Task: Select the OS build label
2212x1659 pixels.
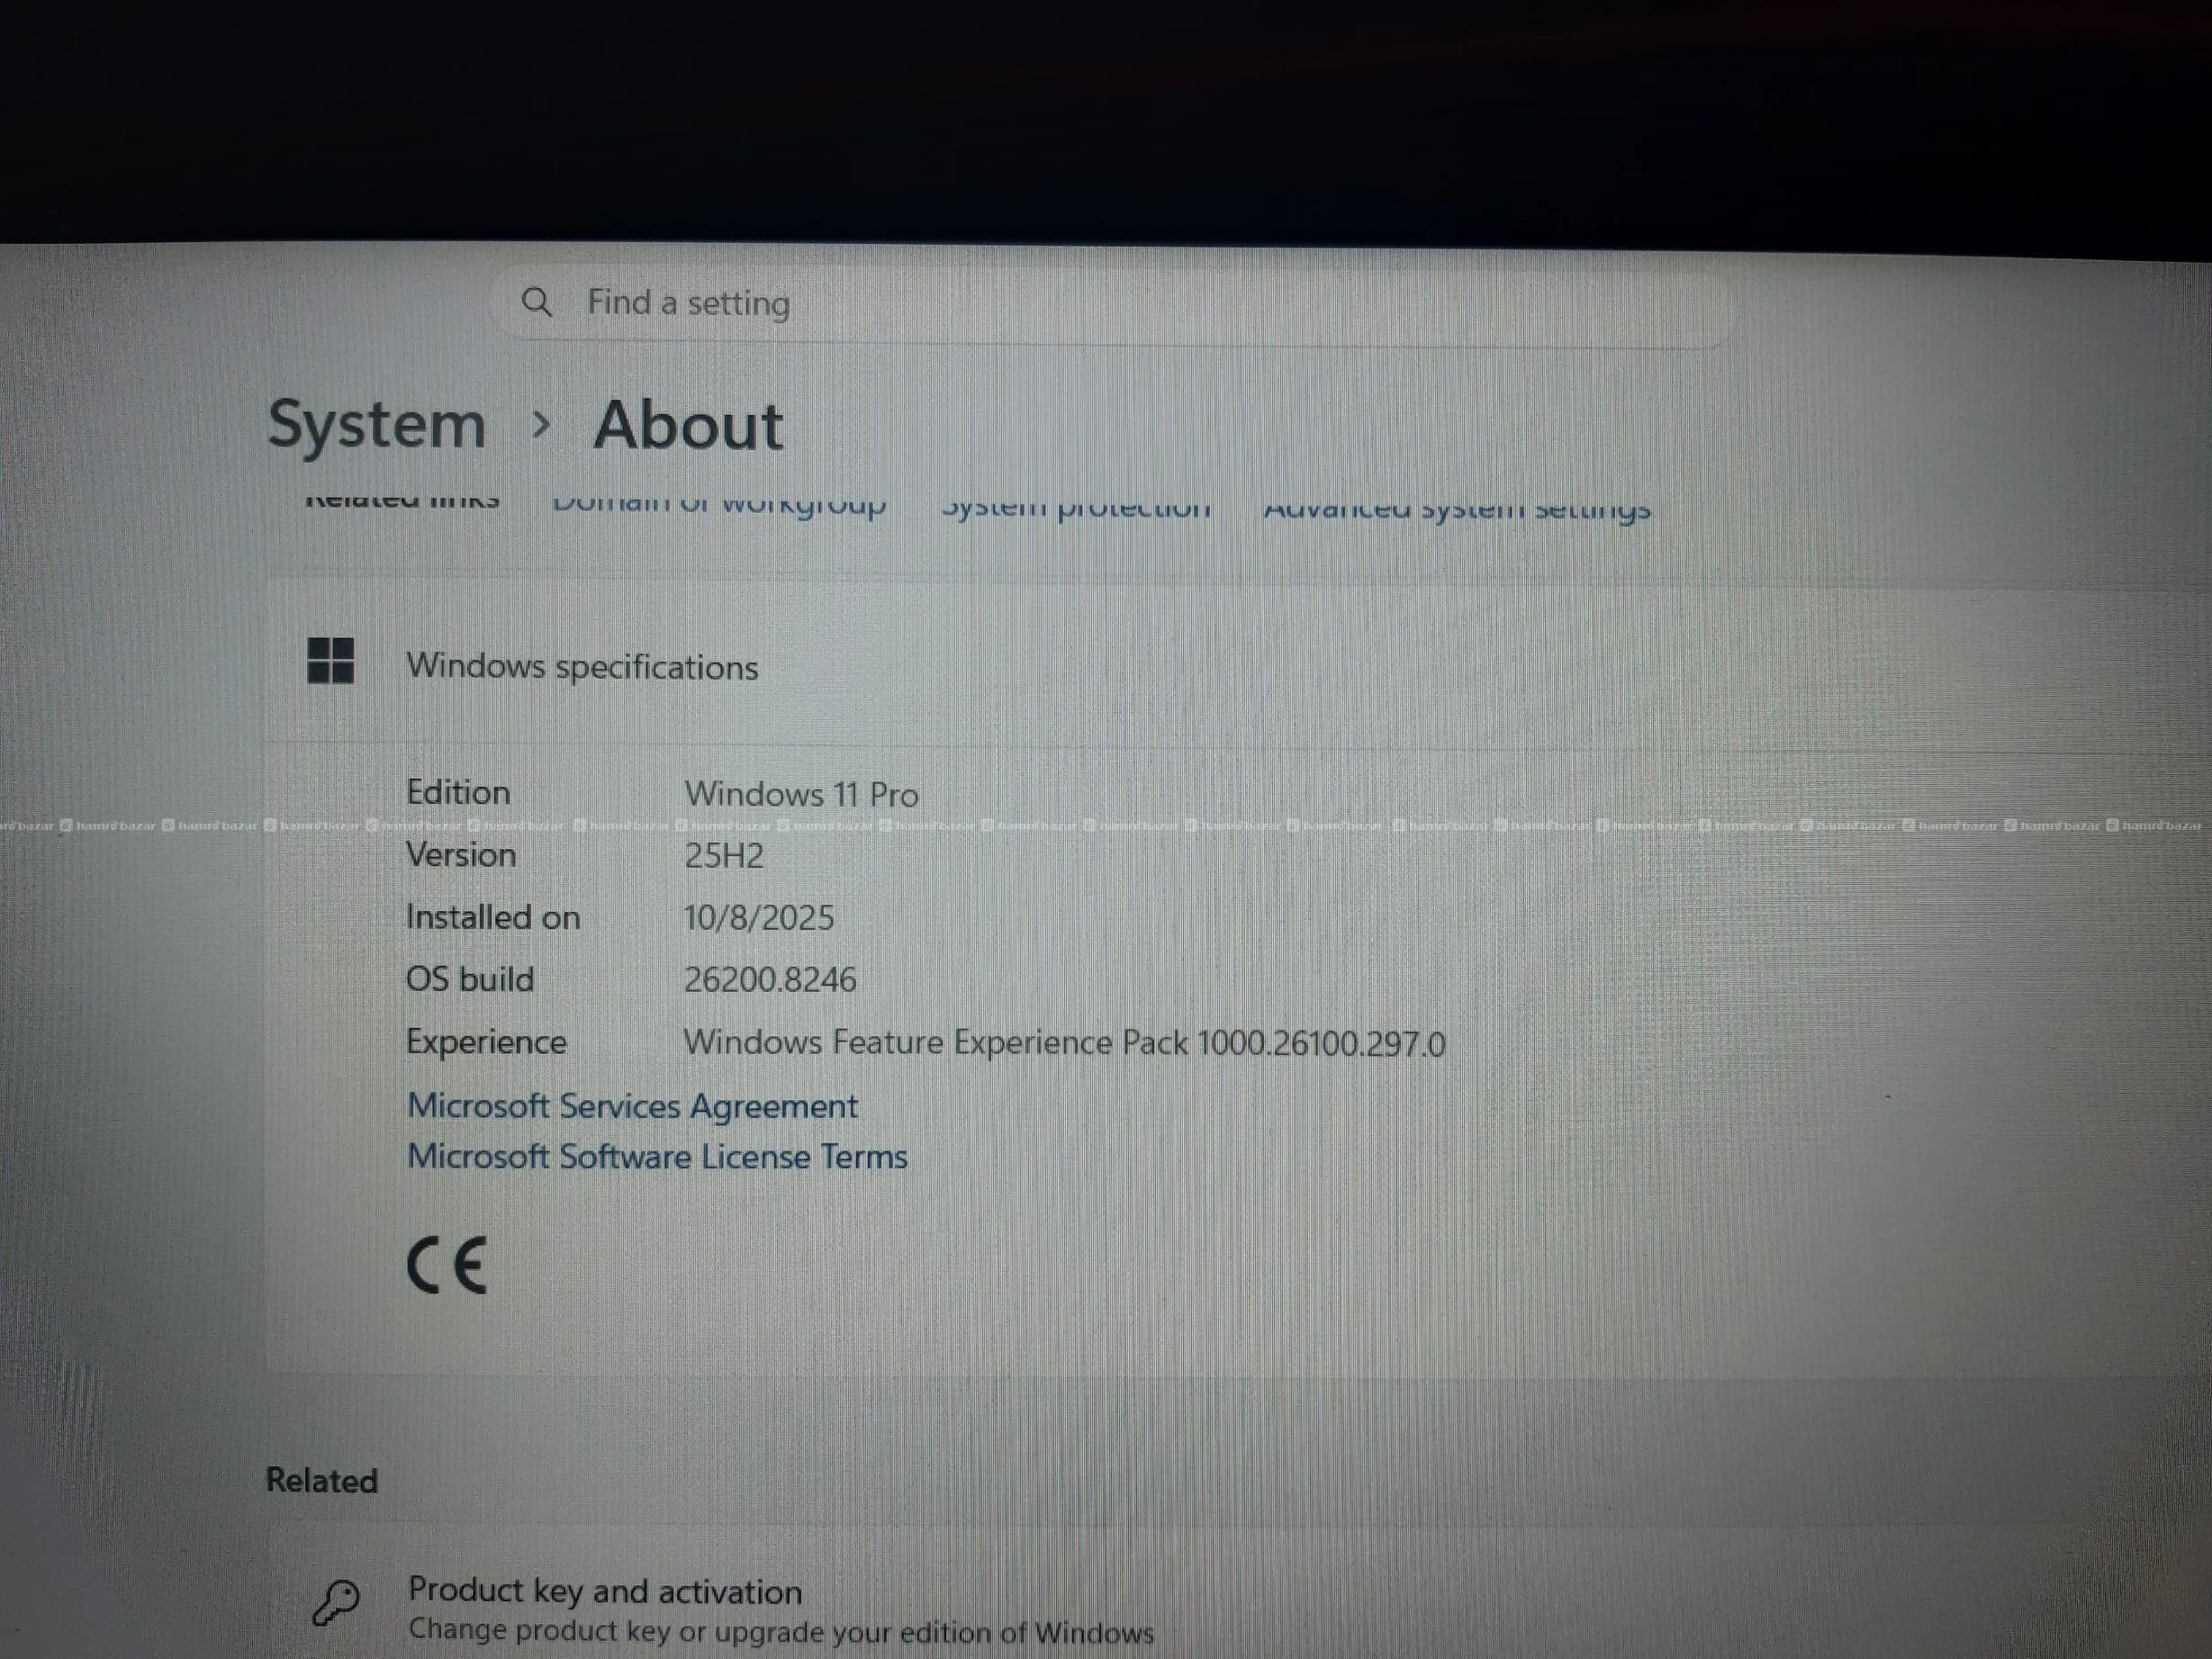Action: coord(470,980)
